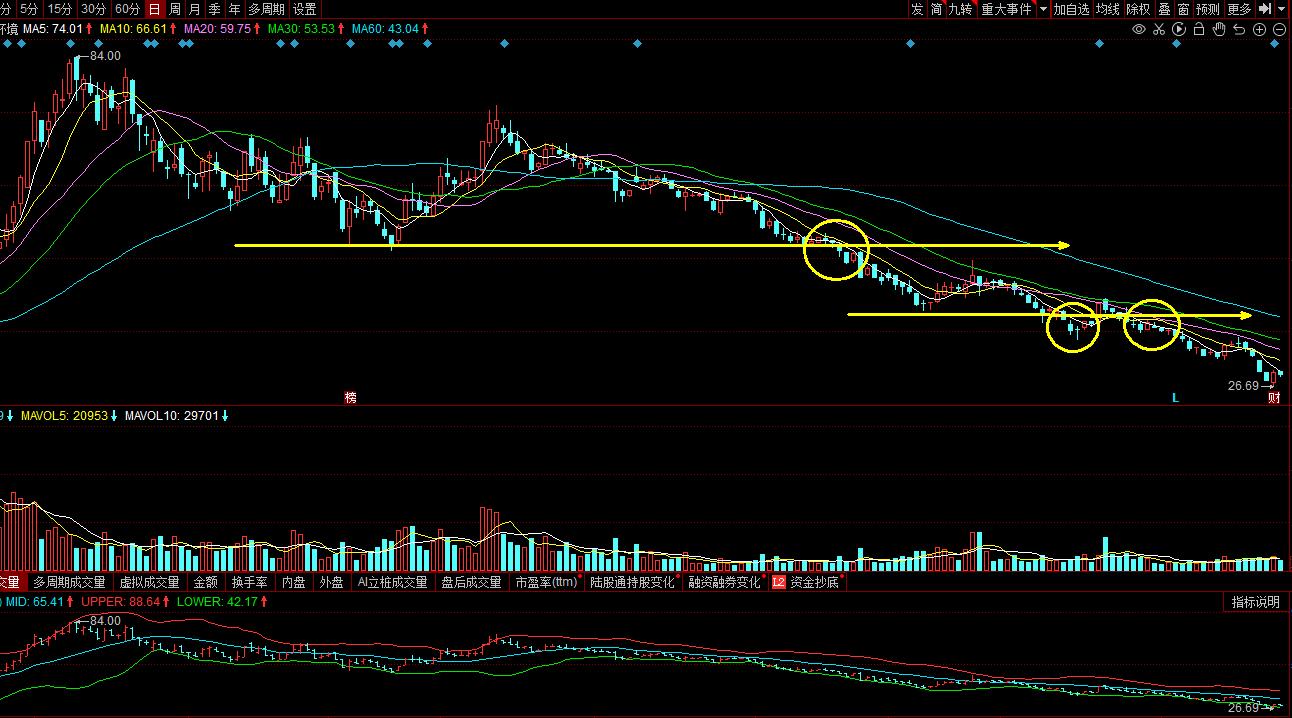Toggle the 除权 adjustment option
The width and height of the screenshot is (1292, 718).
pyautogui.click(x=1138, y=9)
